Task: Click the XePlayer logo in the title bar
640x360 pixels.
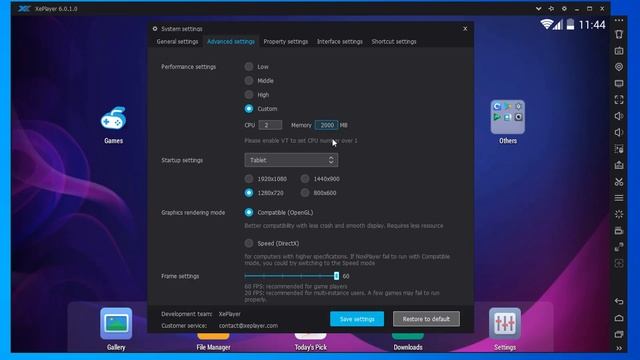Action: click(x=24, y=9)
